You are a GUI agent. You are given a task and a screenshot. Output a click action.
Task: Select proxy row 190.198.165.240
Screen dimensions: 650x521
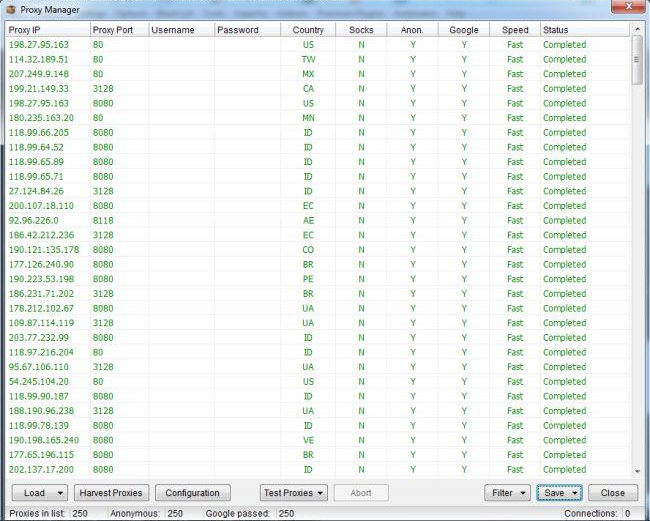(318, 440)
